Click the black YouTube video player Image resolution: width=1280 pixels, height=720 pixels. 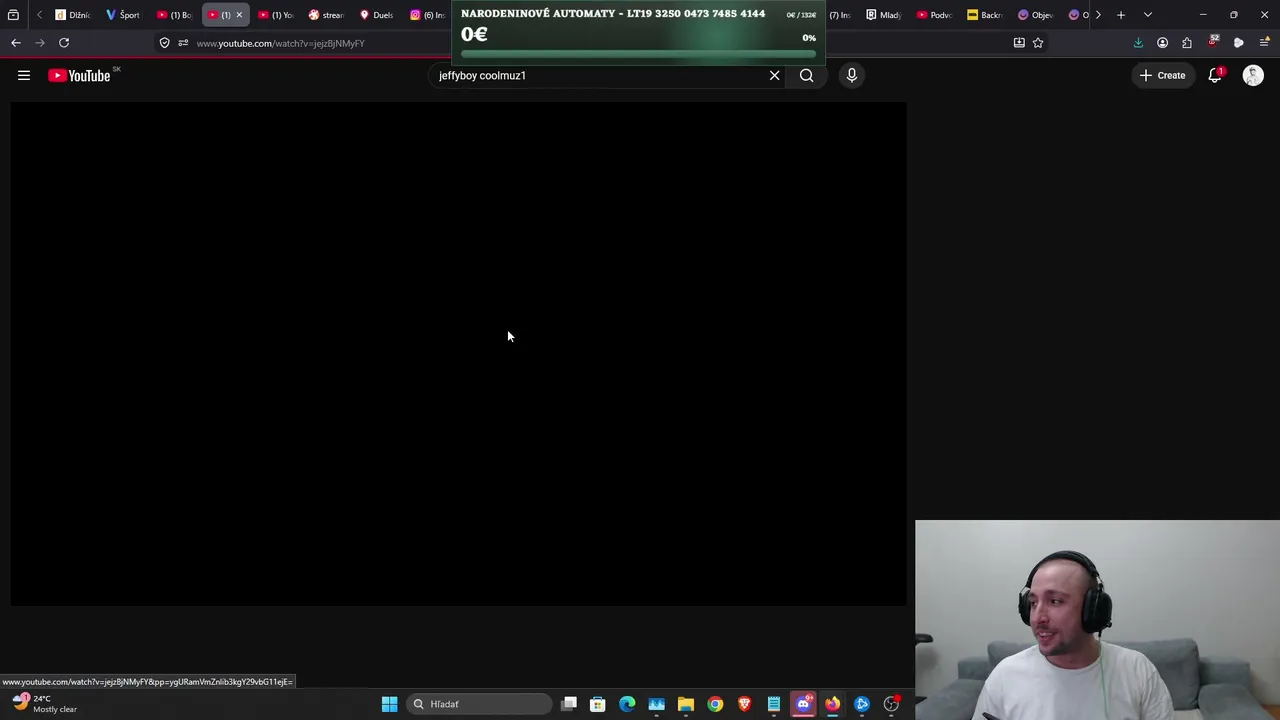[x=459, y=353]
